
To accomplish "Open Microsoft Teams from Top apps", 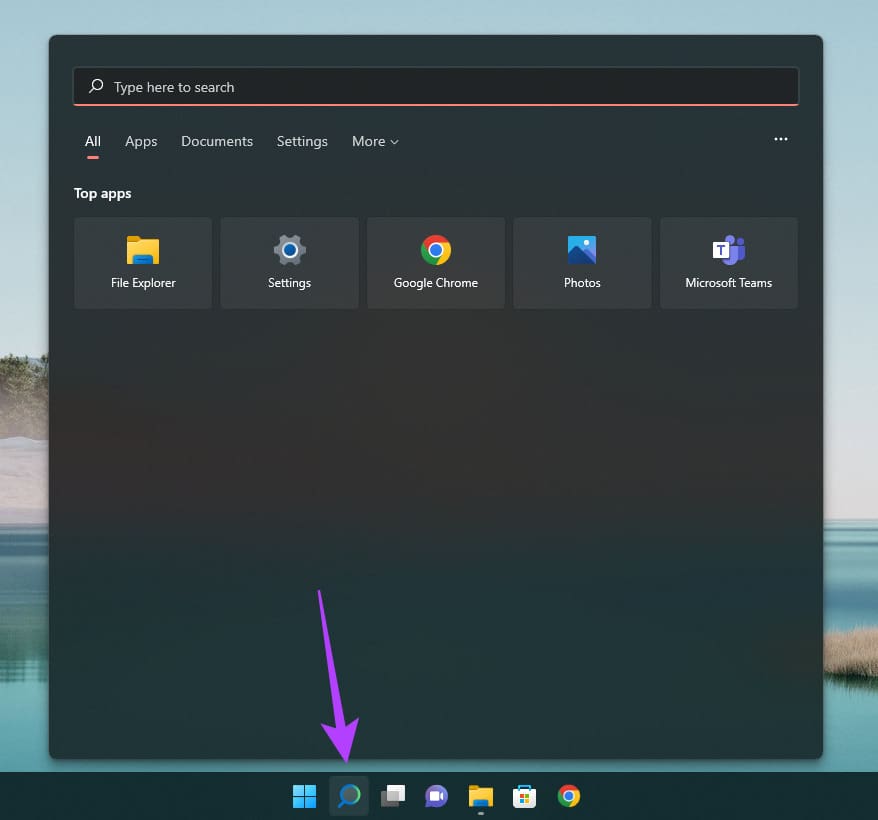I will tap(728, 263).
